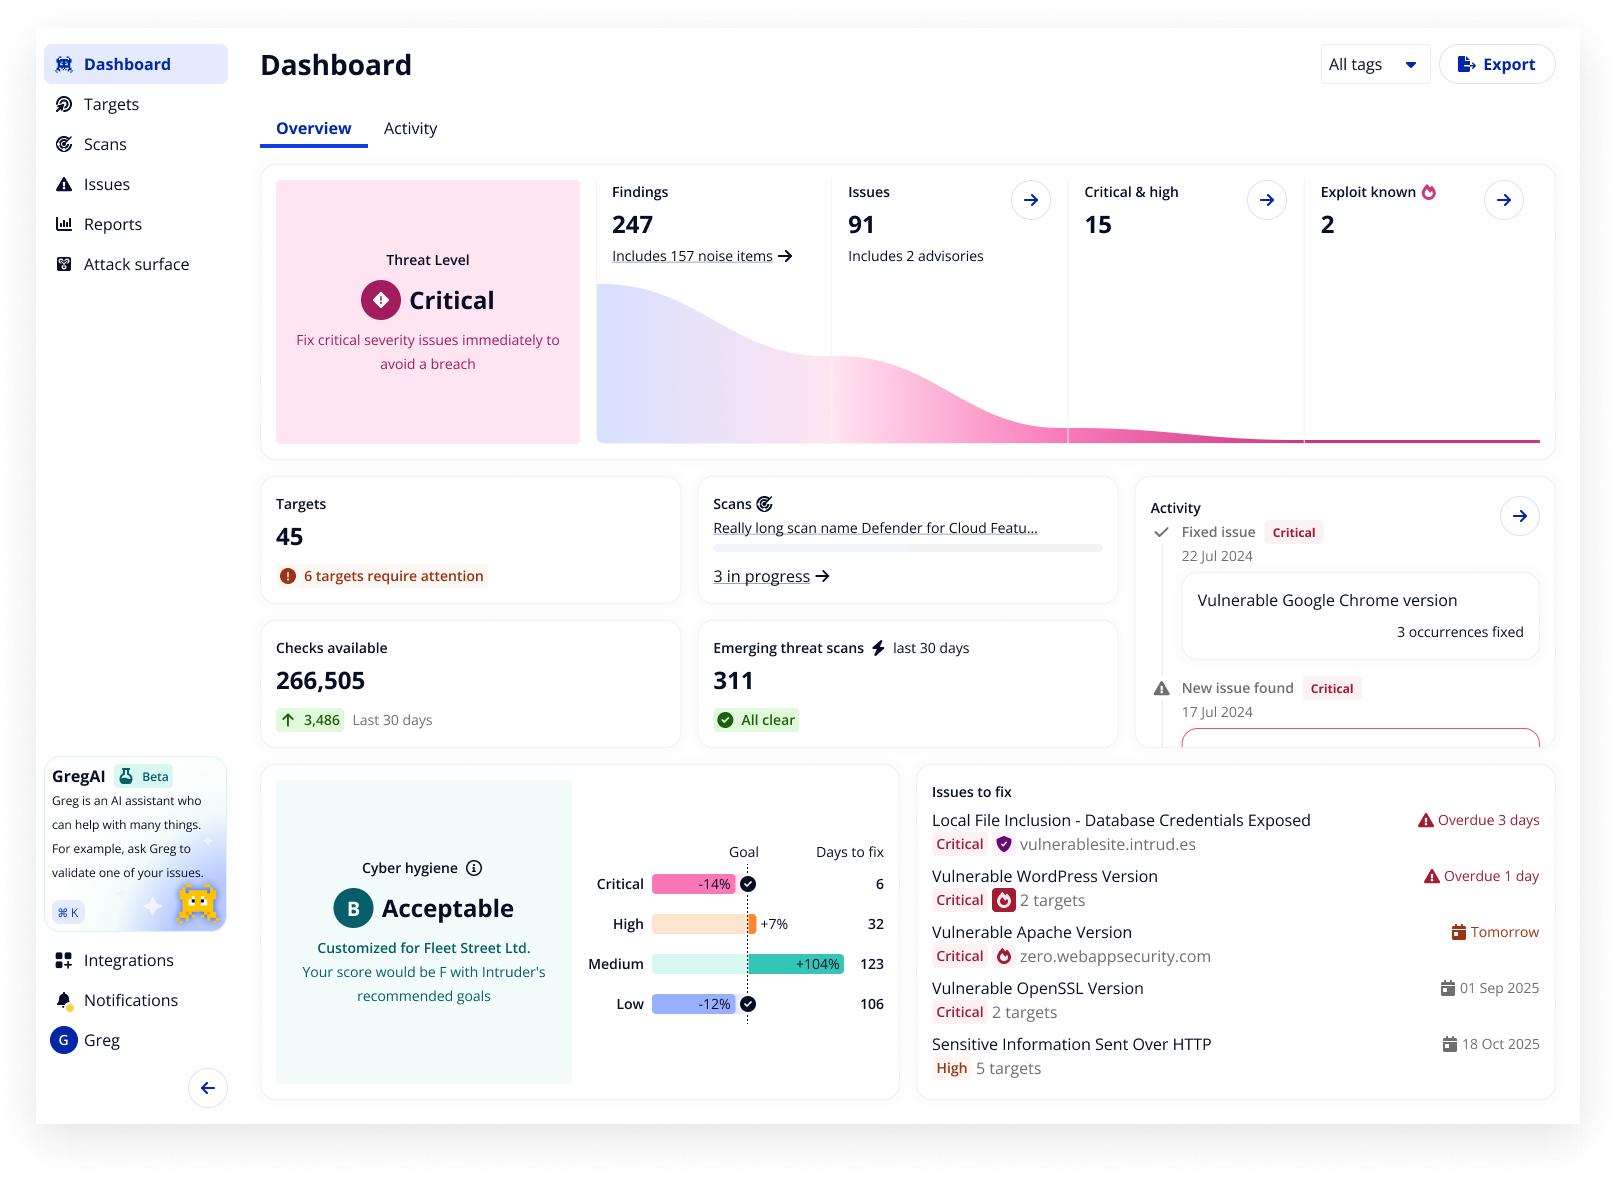Click the Greg user avatar
1616x1180 pixels.
(64, 1040)
